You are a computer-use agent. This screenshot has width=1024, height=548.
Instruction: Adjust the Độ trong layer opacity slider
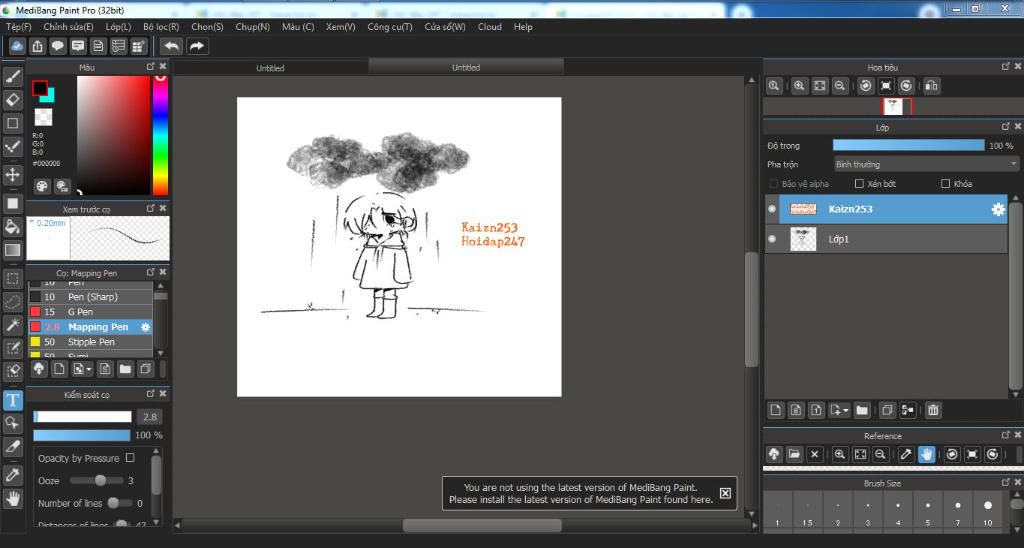click(x=908, y=146)
